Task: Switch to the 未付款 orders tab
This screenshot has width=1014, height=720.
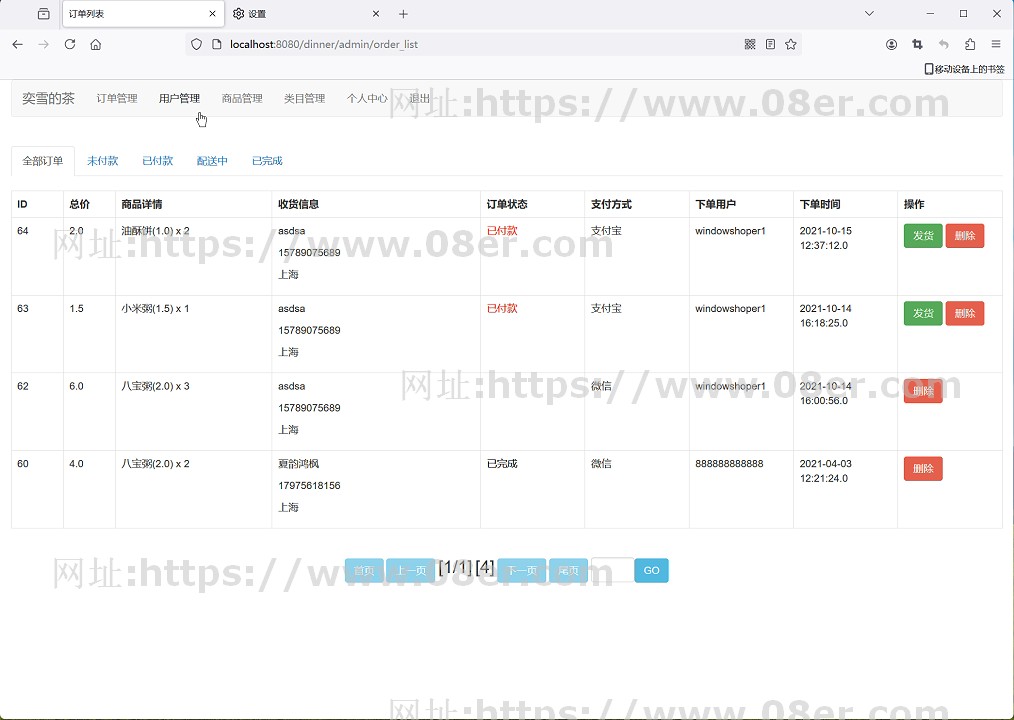Action: click(x=102, y=161)
